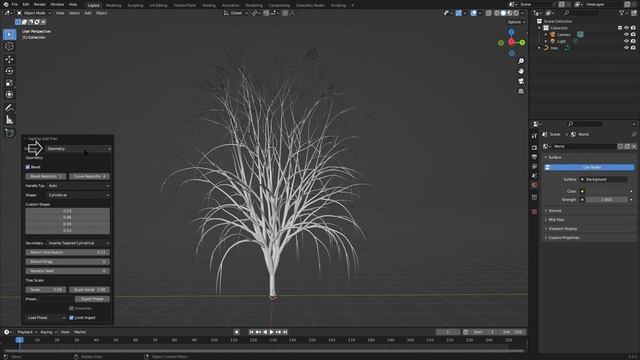The width and height of the screenshot is (640, 360).
Task: Switch to the Modeling workspace tab
Action: 113,5
